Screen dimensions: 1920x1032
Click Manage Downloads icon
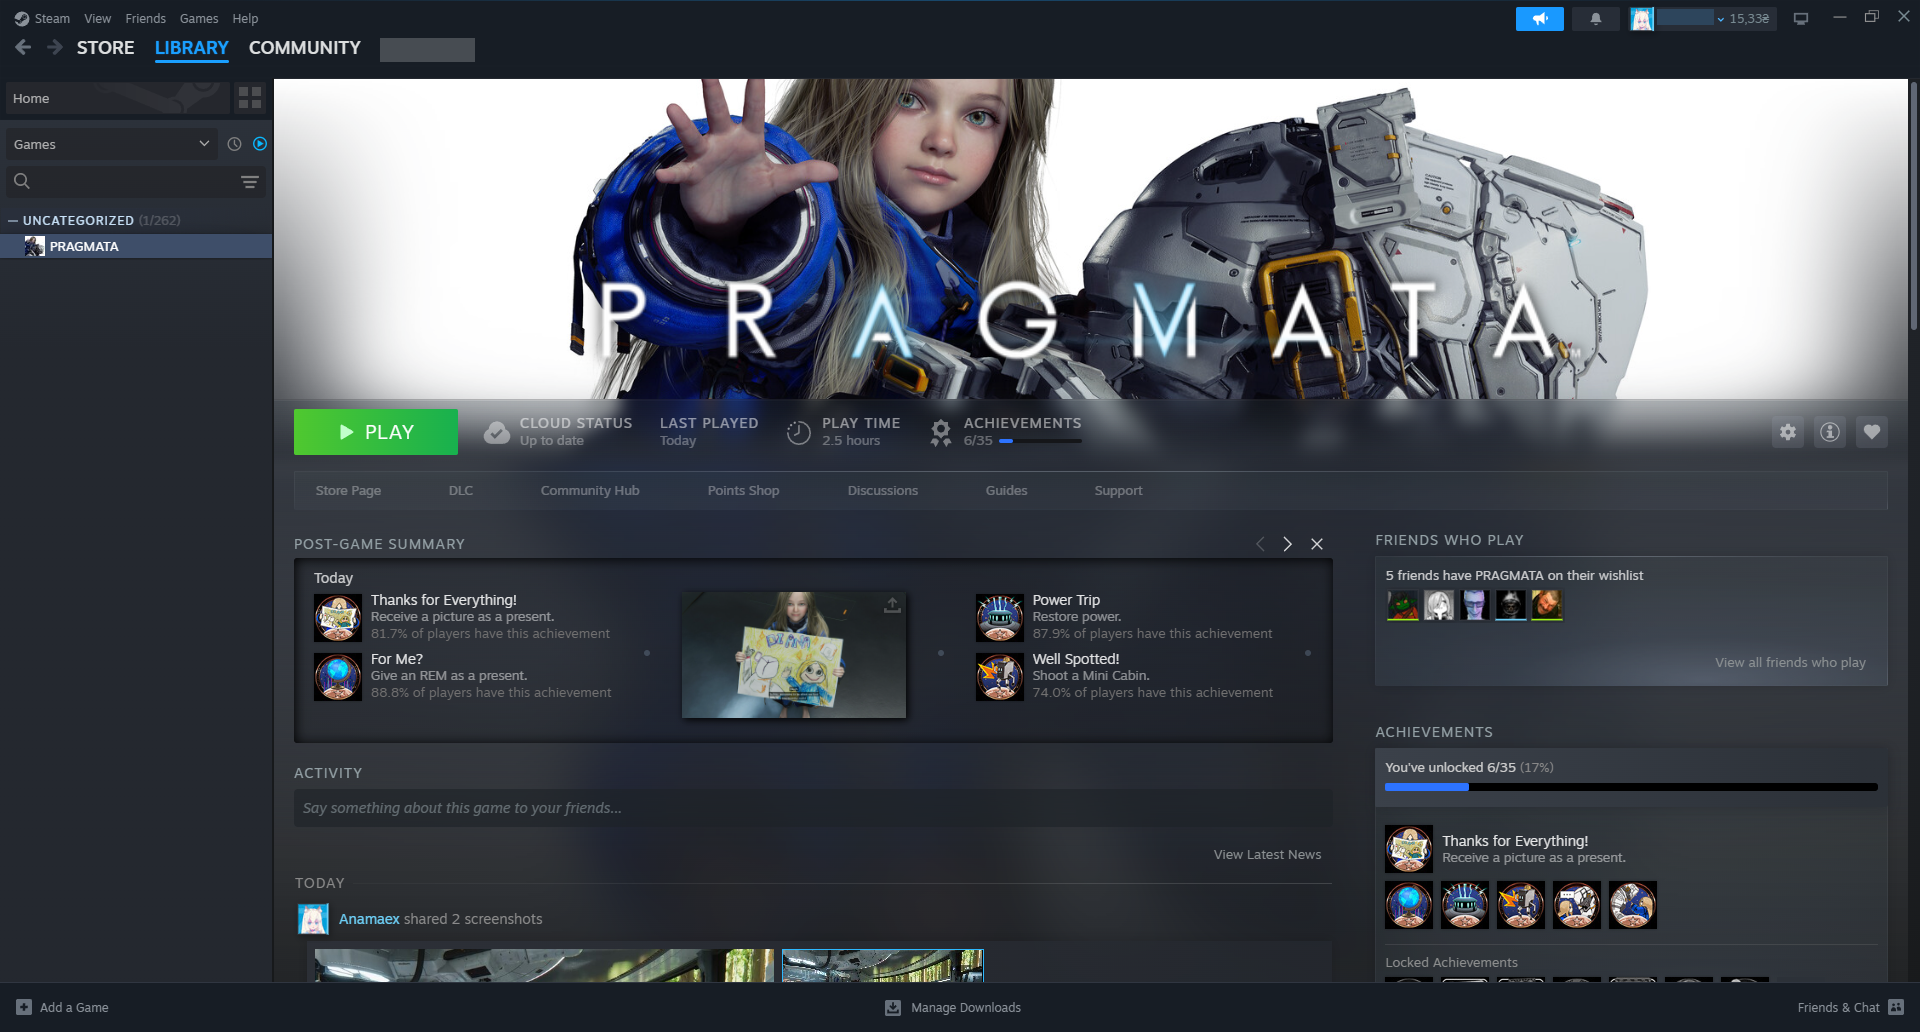pyautogui.click(x=893, y=1007)
